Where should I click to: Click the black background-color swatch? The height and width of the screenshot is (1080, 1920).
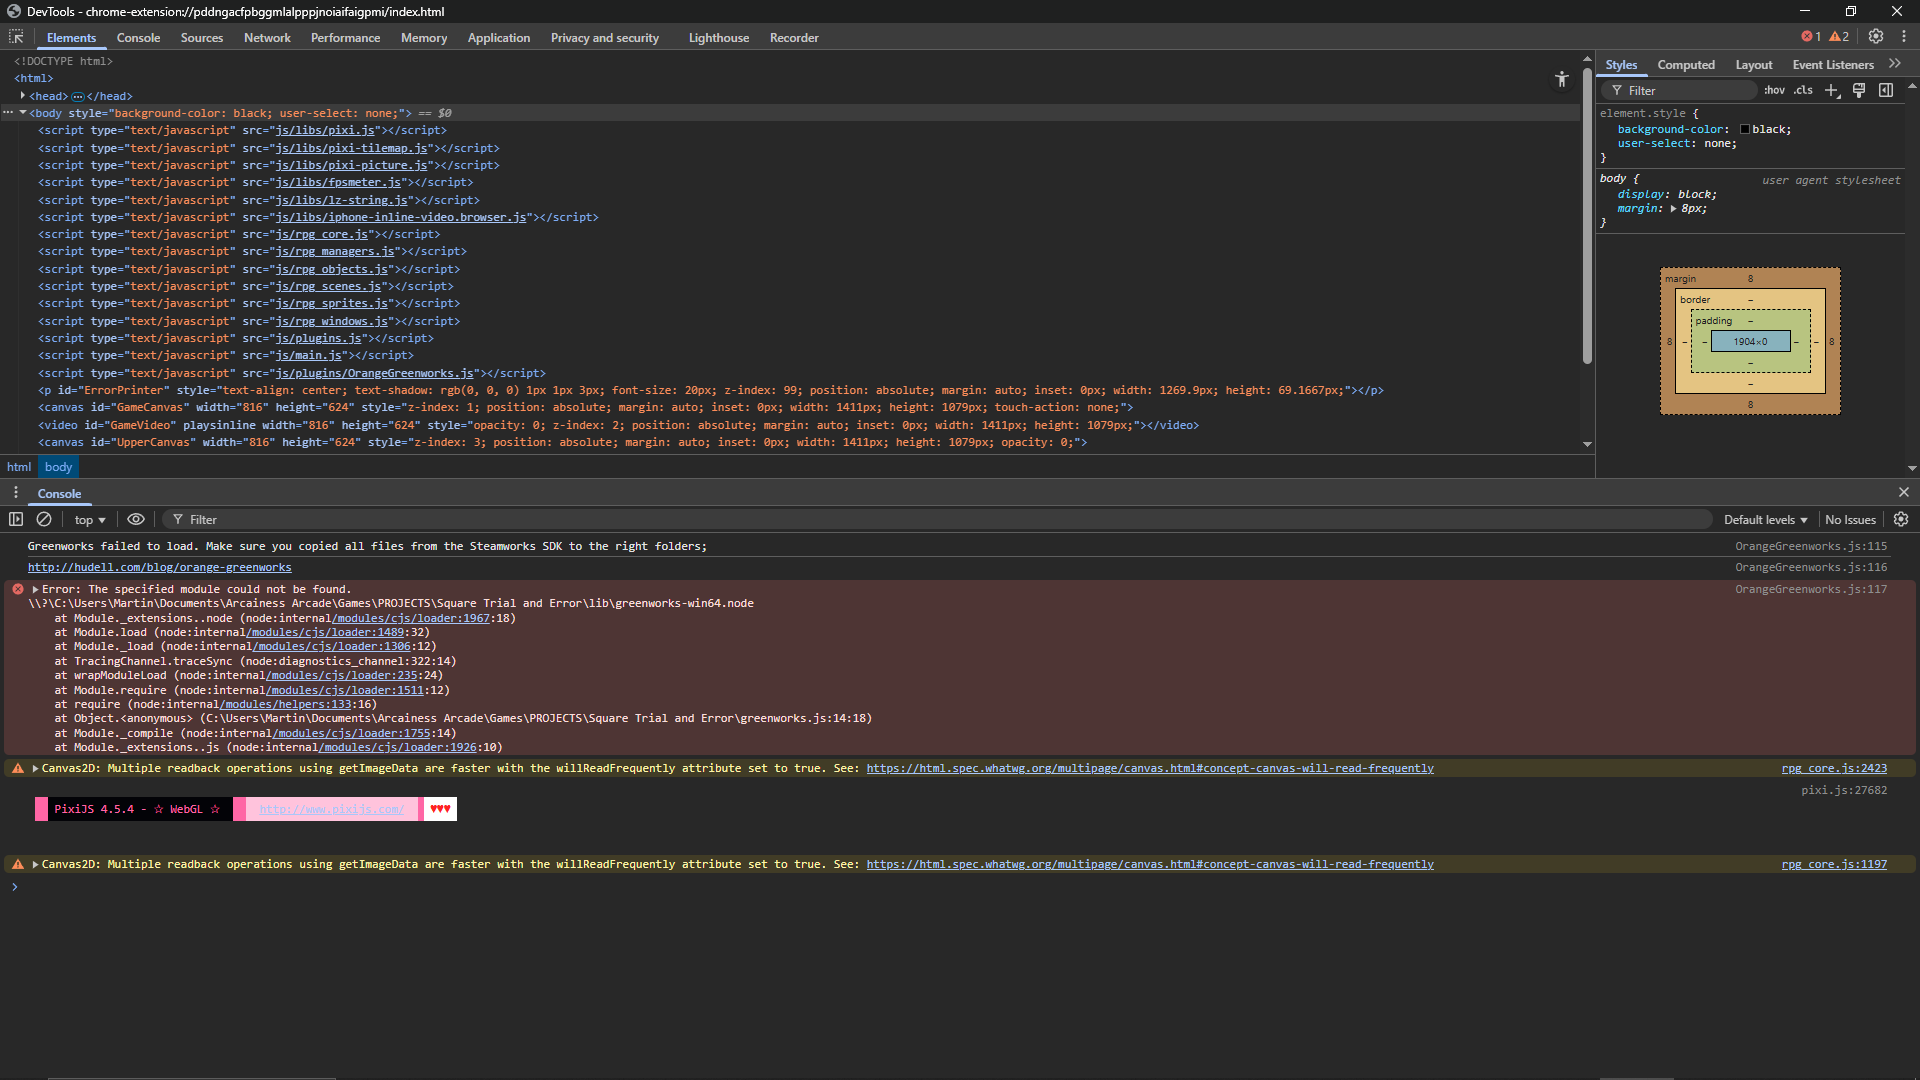(x=1745, y=130)
